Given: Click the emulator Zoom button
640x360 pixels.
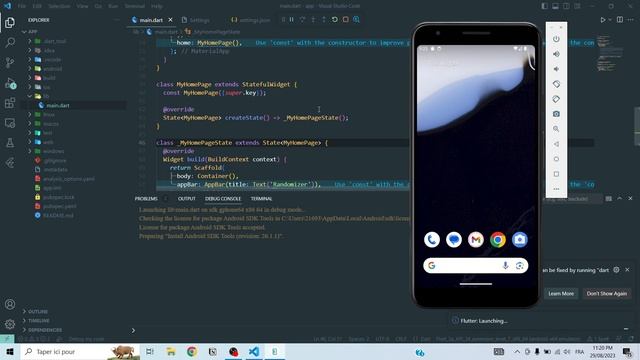Looking at the screenshot, I should [556, 129].
